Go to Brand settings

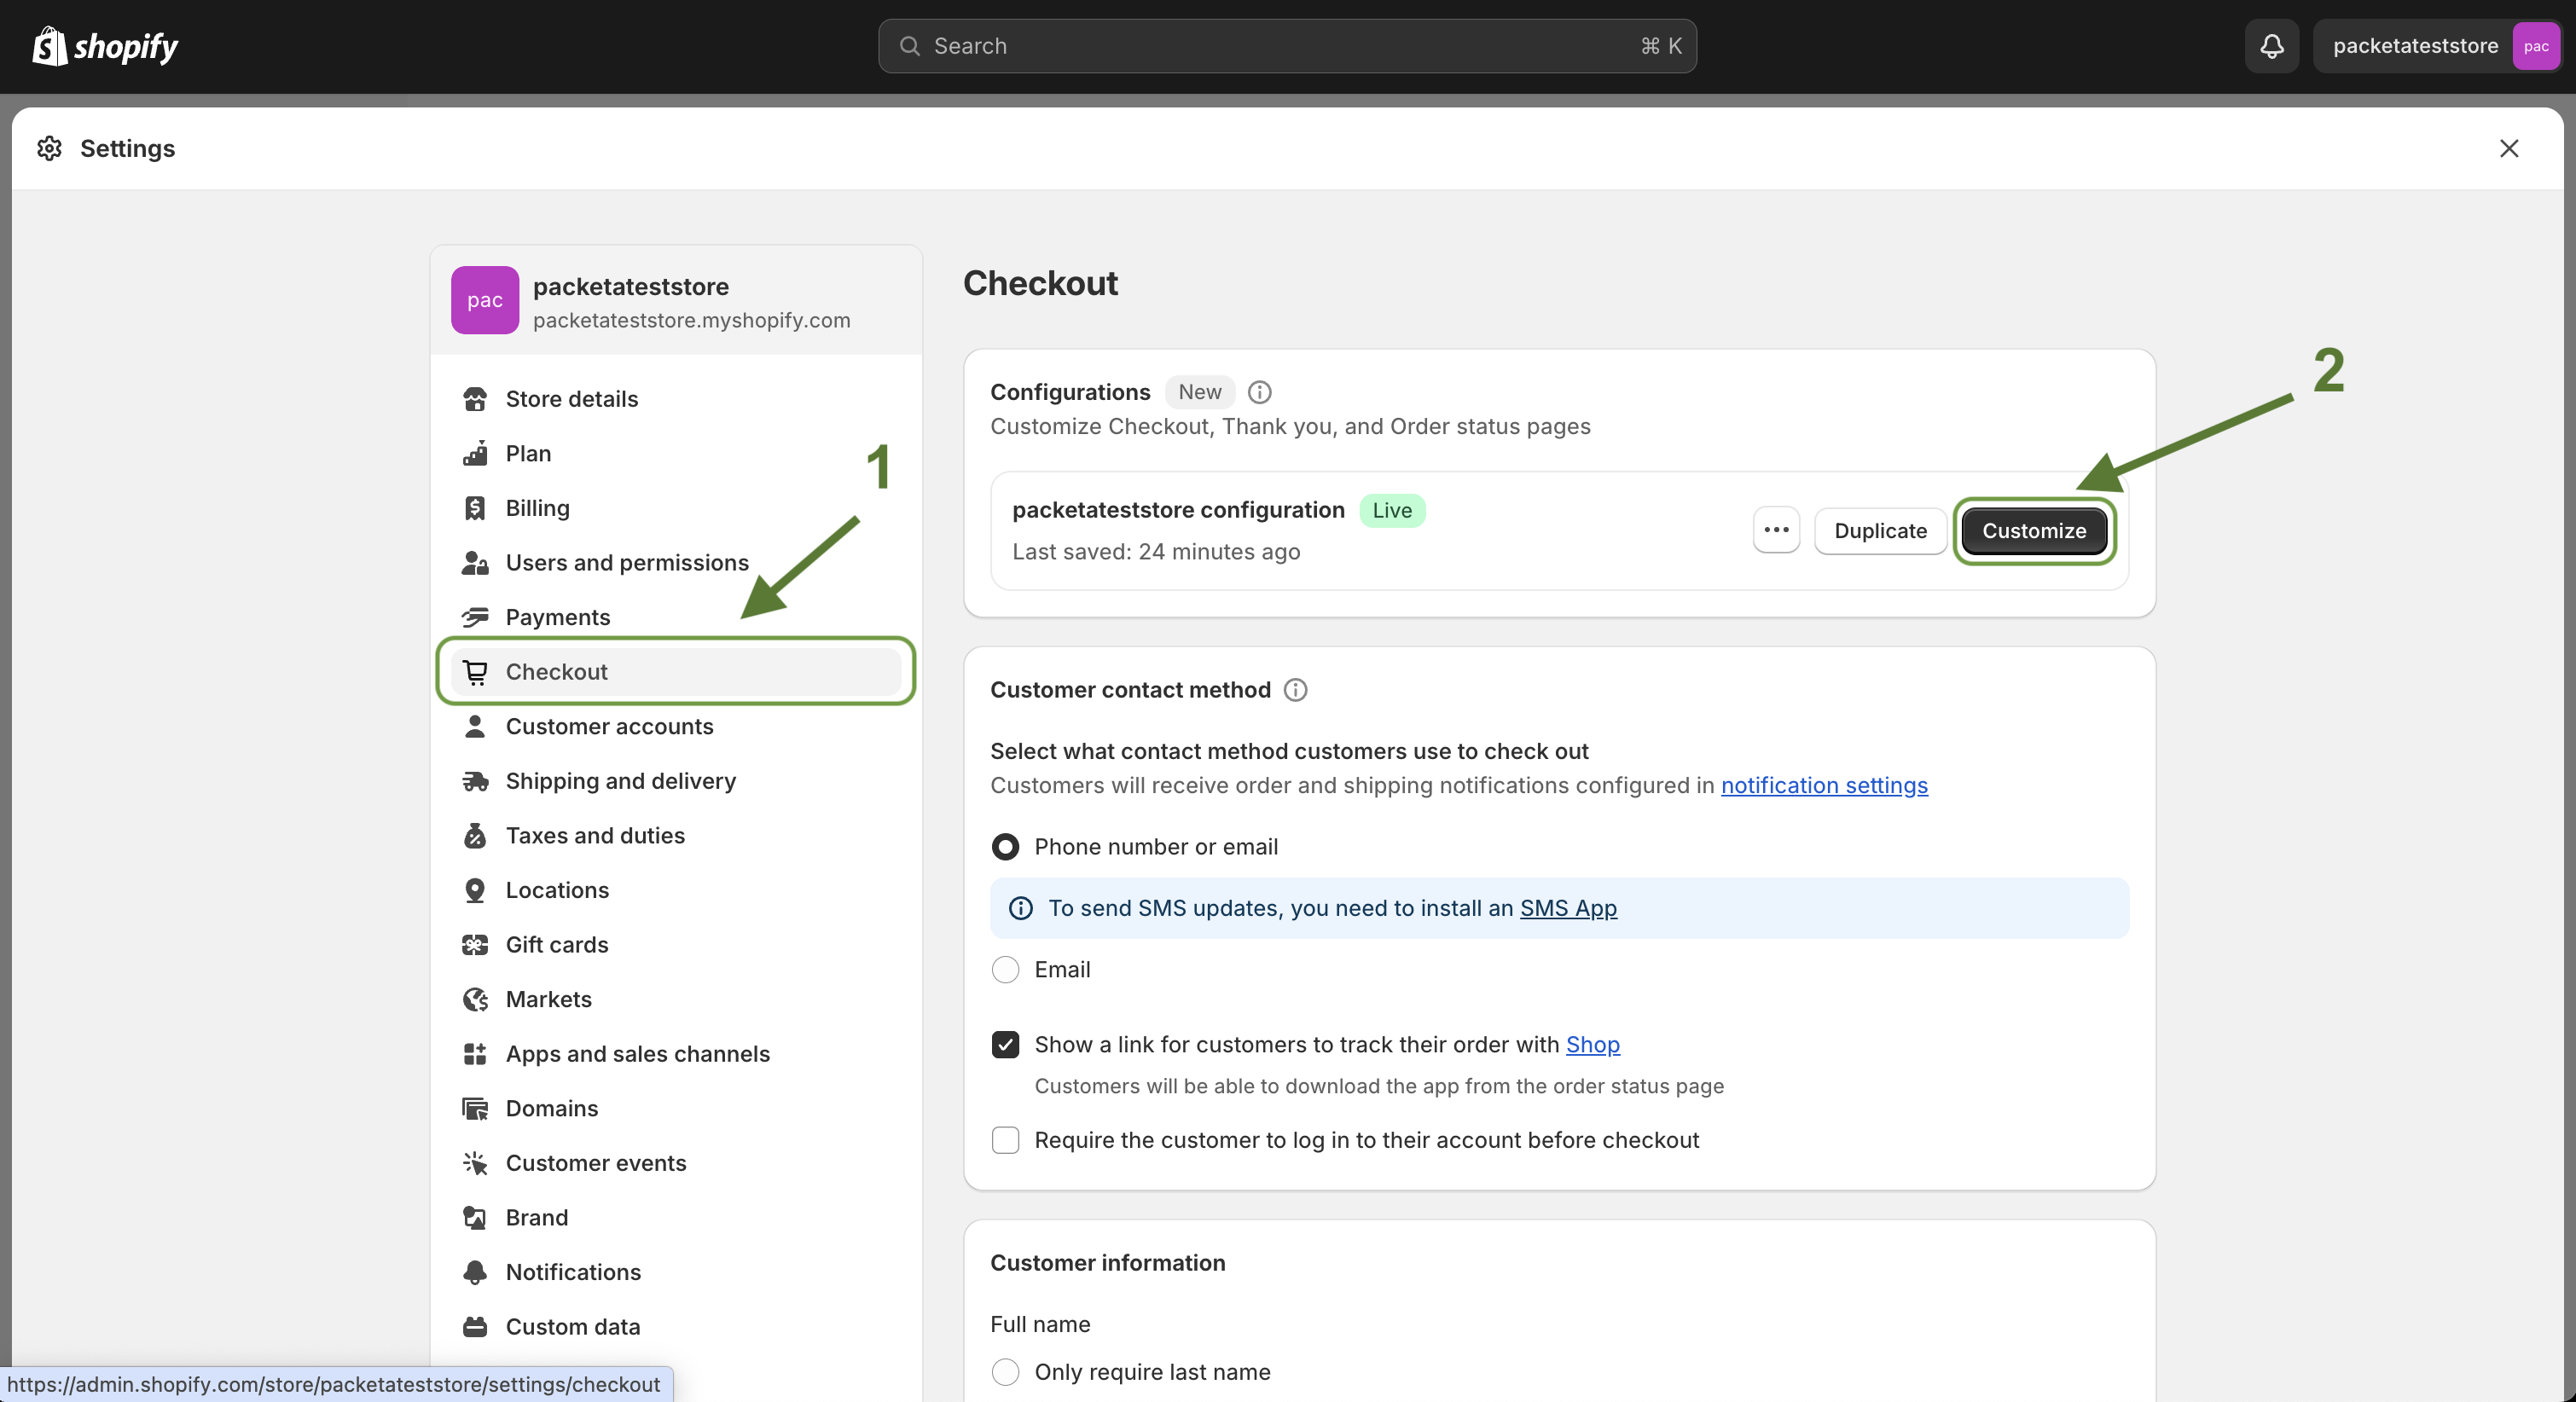[x=676, y=1217]
